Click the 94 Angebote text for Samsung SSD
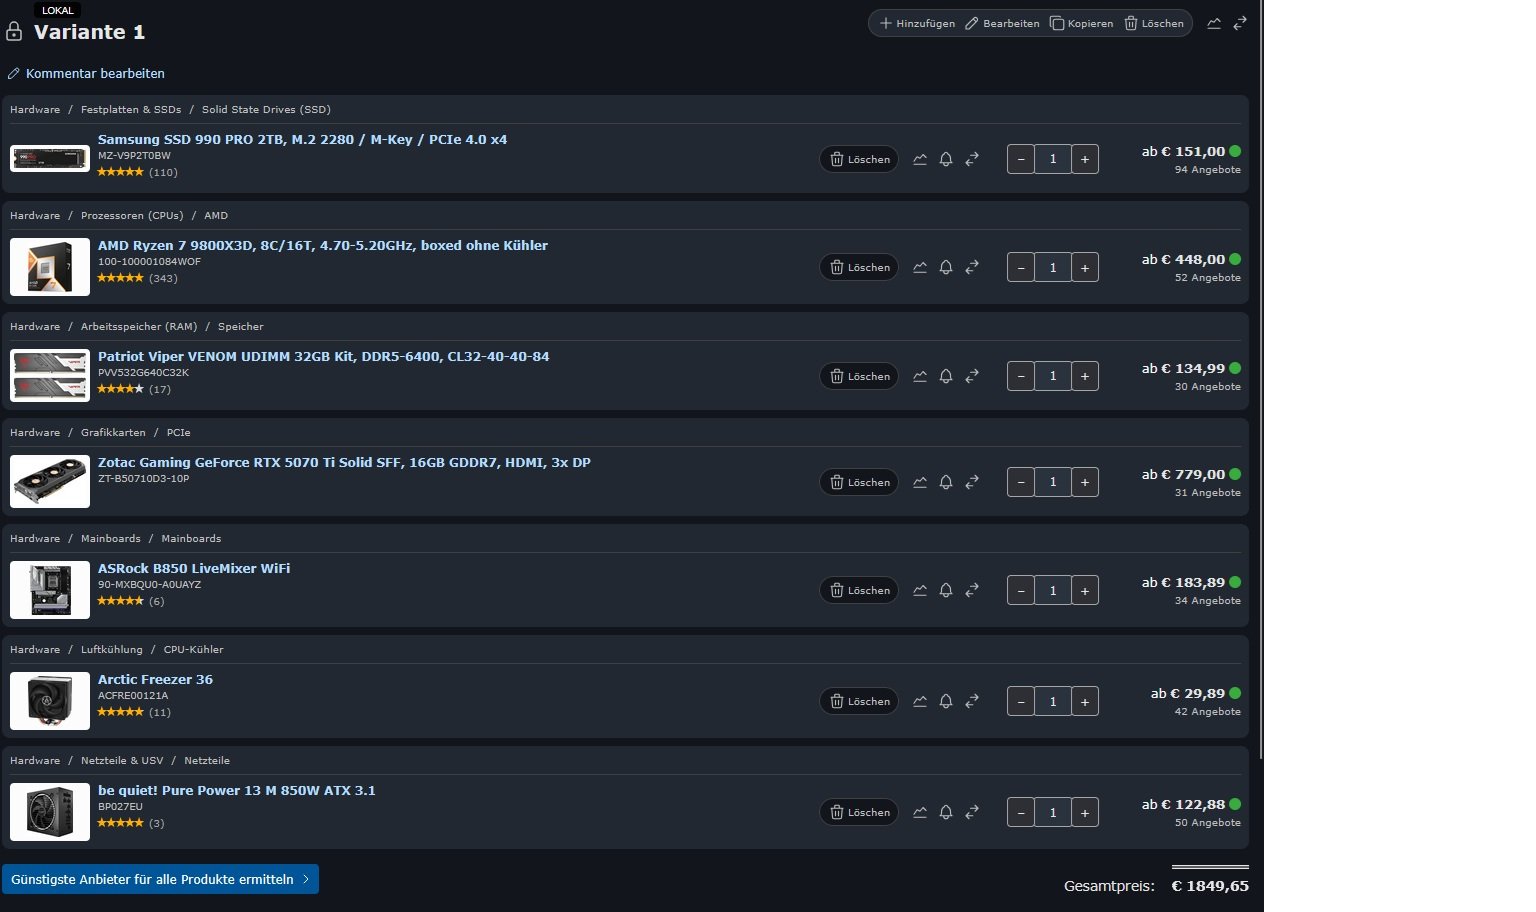The width and height of the screenshot is (1536, 912). tap(1208, 170)
